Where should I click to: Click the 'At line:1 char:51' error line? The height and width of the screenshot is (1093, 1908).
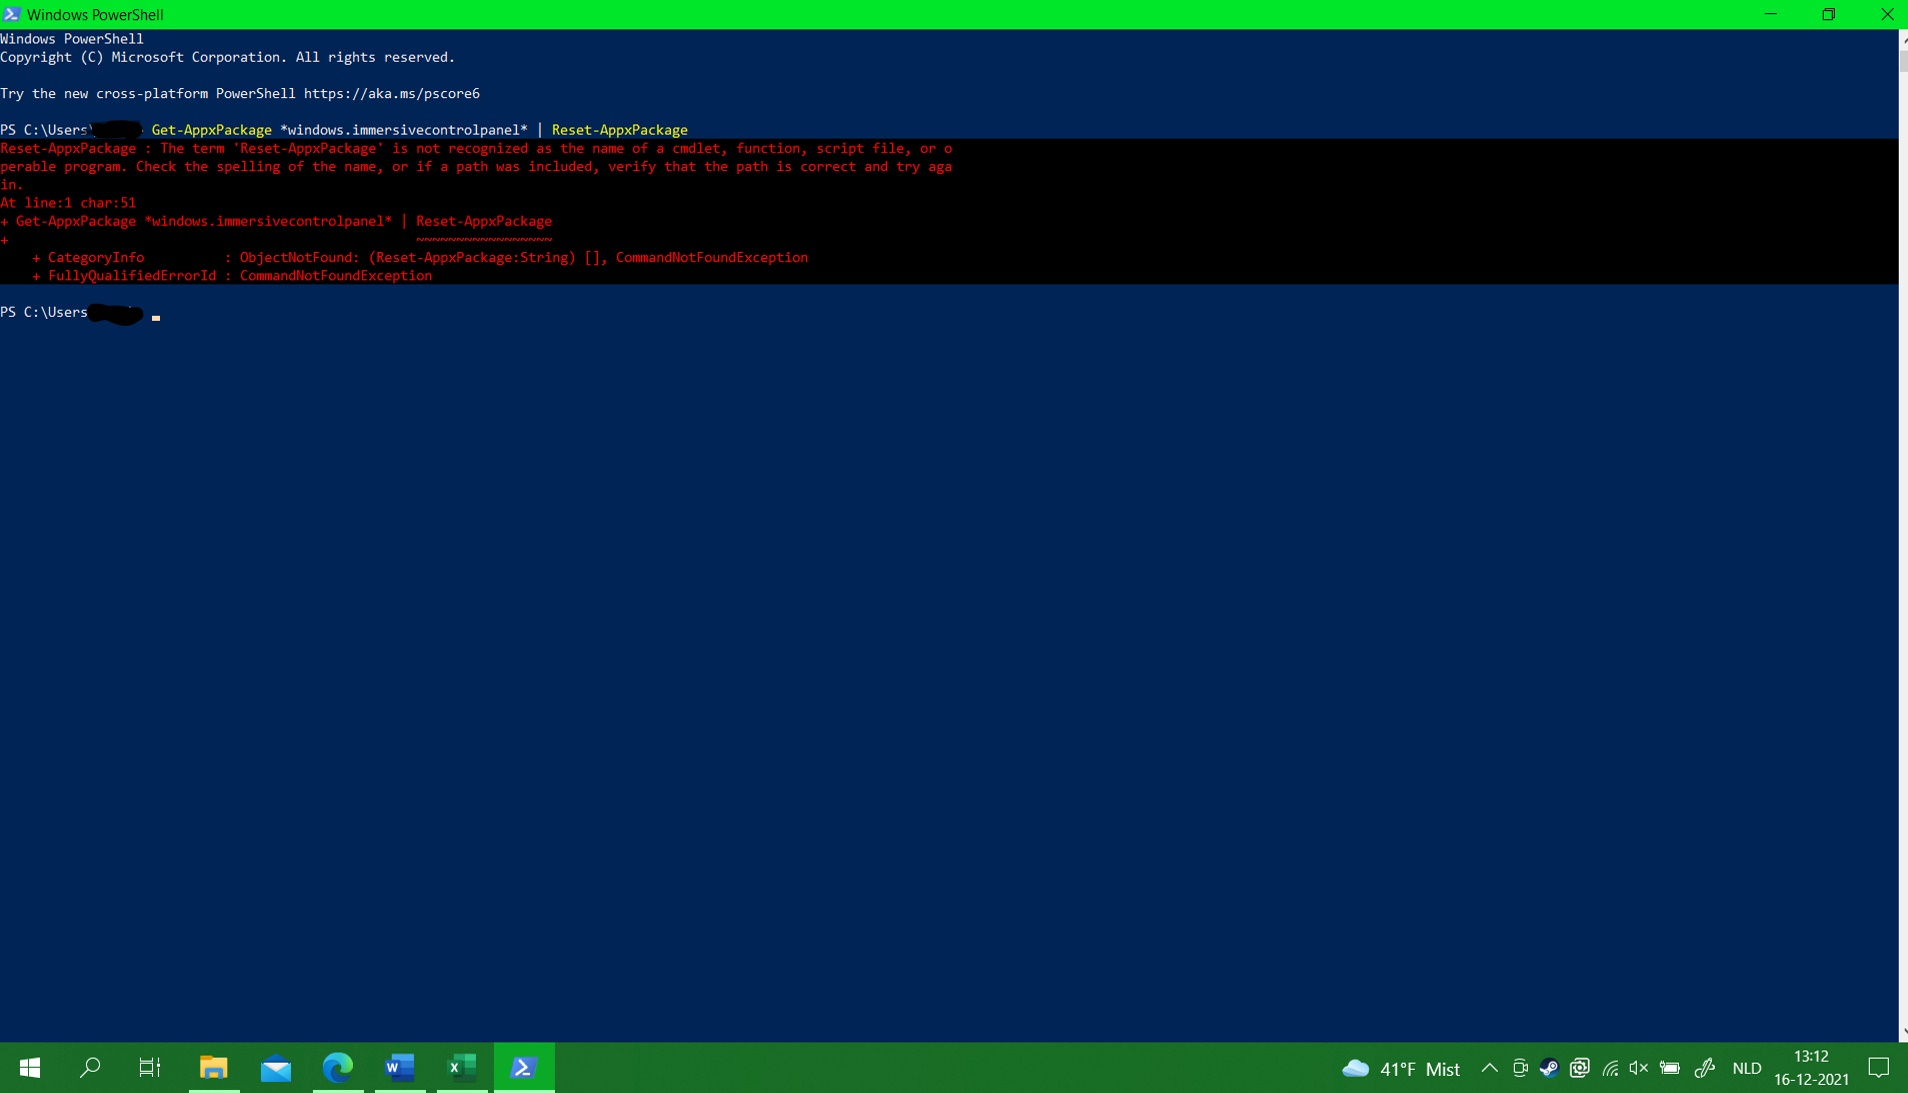pos(68,203)
